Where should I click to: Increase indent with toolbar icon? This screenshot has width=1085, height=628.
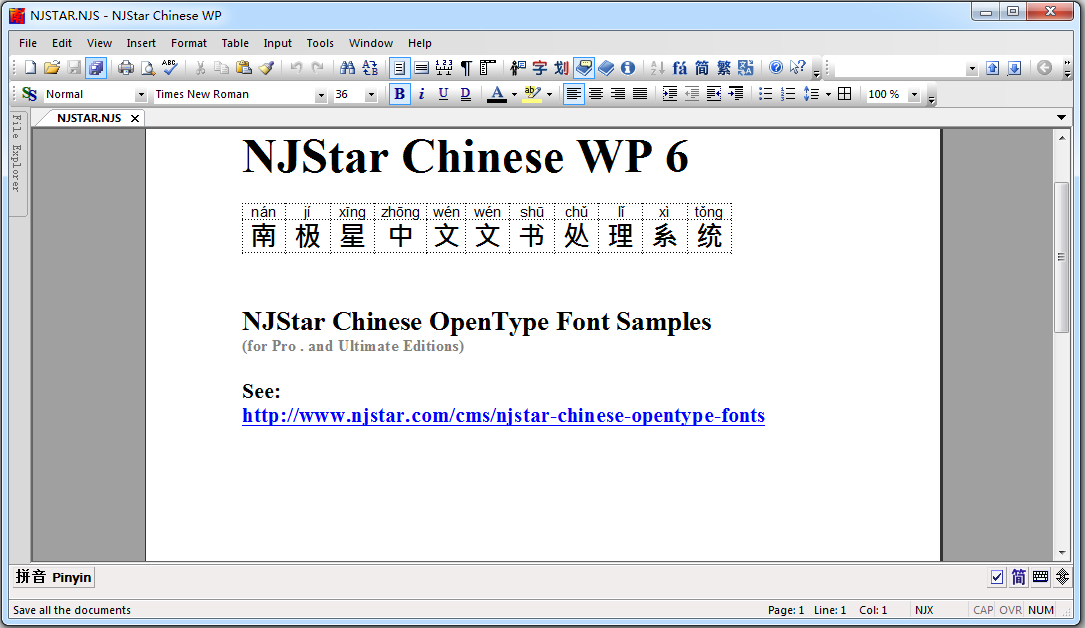(x=669, y=94)
